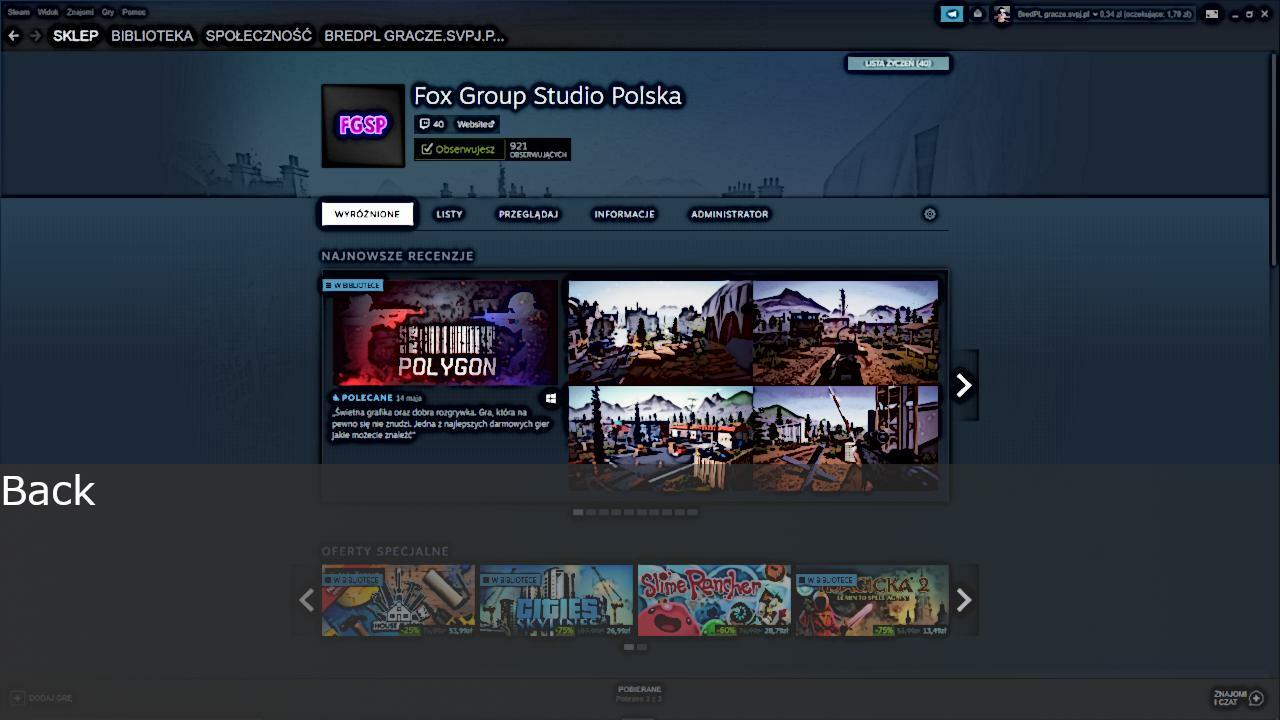Image resolution: width=1280 pixels, height=720 pixels.
Task: Click the NAJNOWSZE RECENZJE heading
Action: pos(397,256)
